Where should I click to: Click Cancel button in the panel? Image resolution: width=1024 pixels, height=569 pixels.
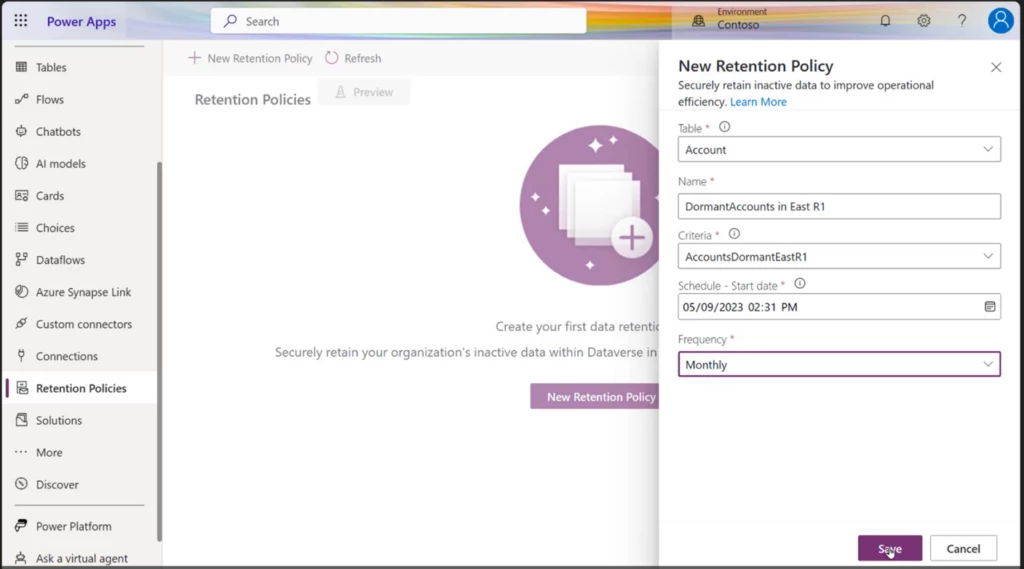point(963,548)
